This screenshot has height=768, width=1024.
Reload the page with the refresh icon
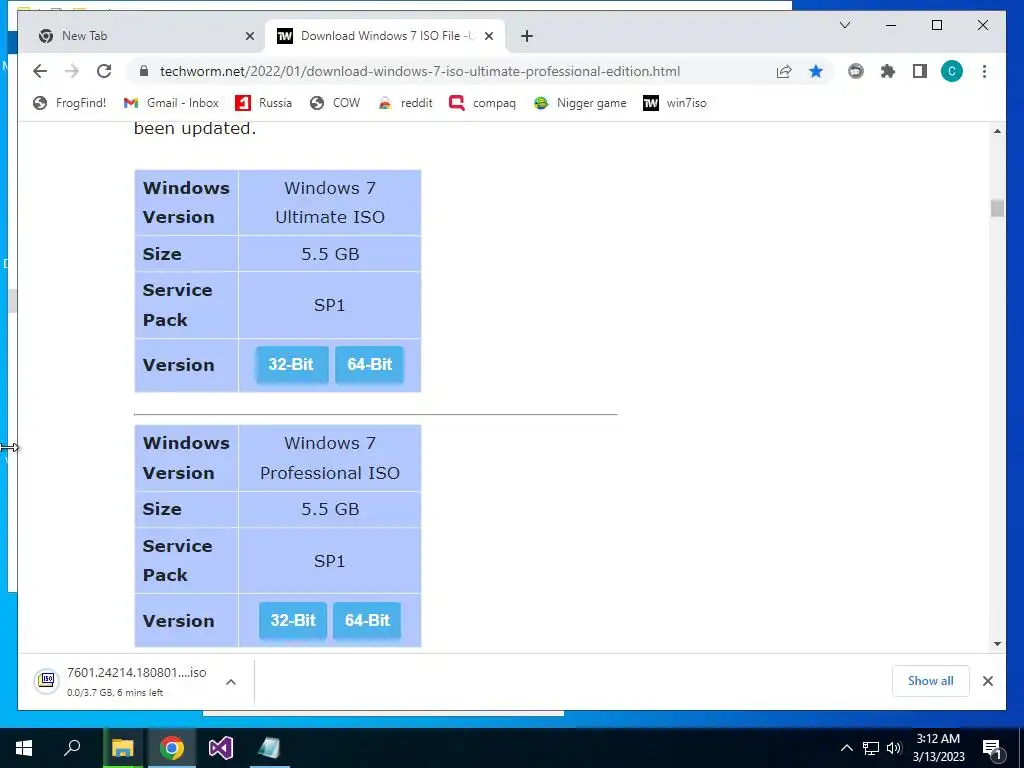(x=104, y=71)
